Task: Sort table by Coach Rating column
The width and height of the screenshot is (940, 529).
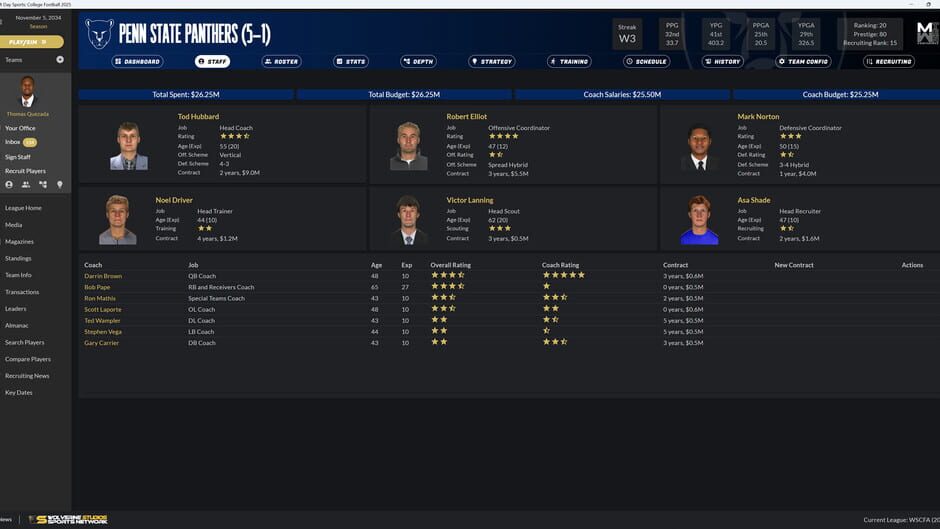Action: (561, 265)
